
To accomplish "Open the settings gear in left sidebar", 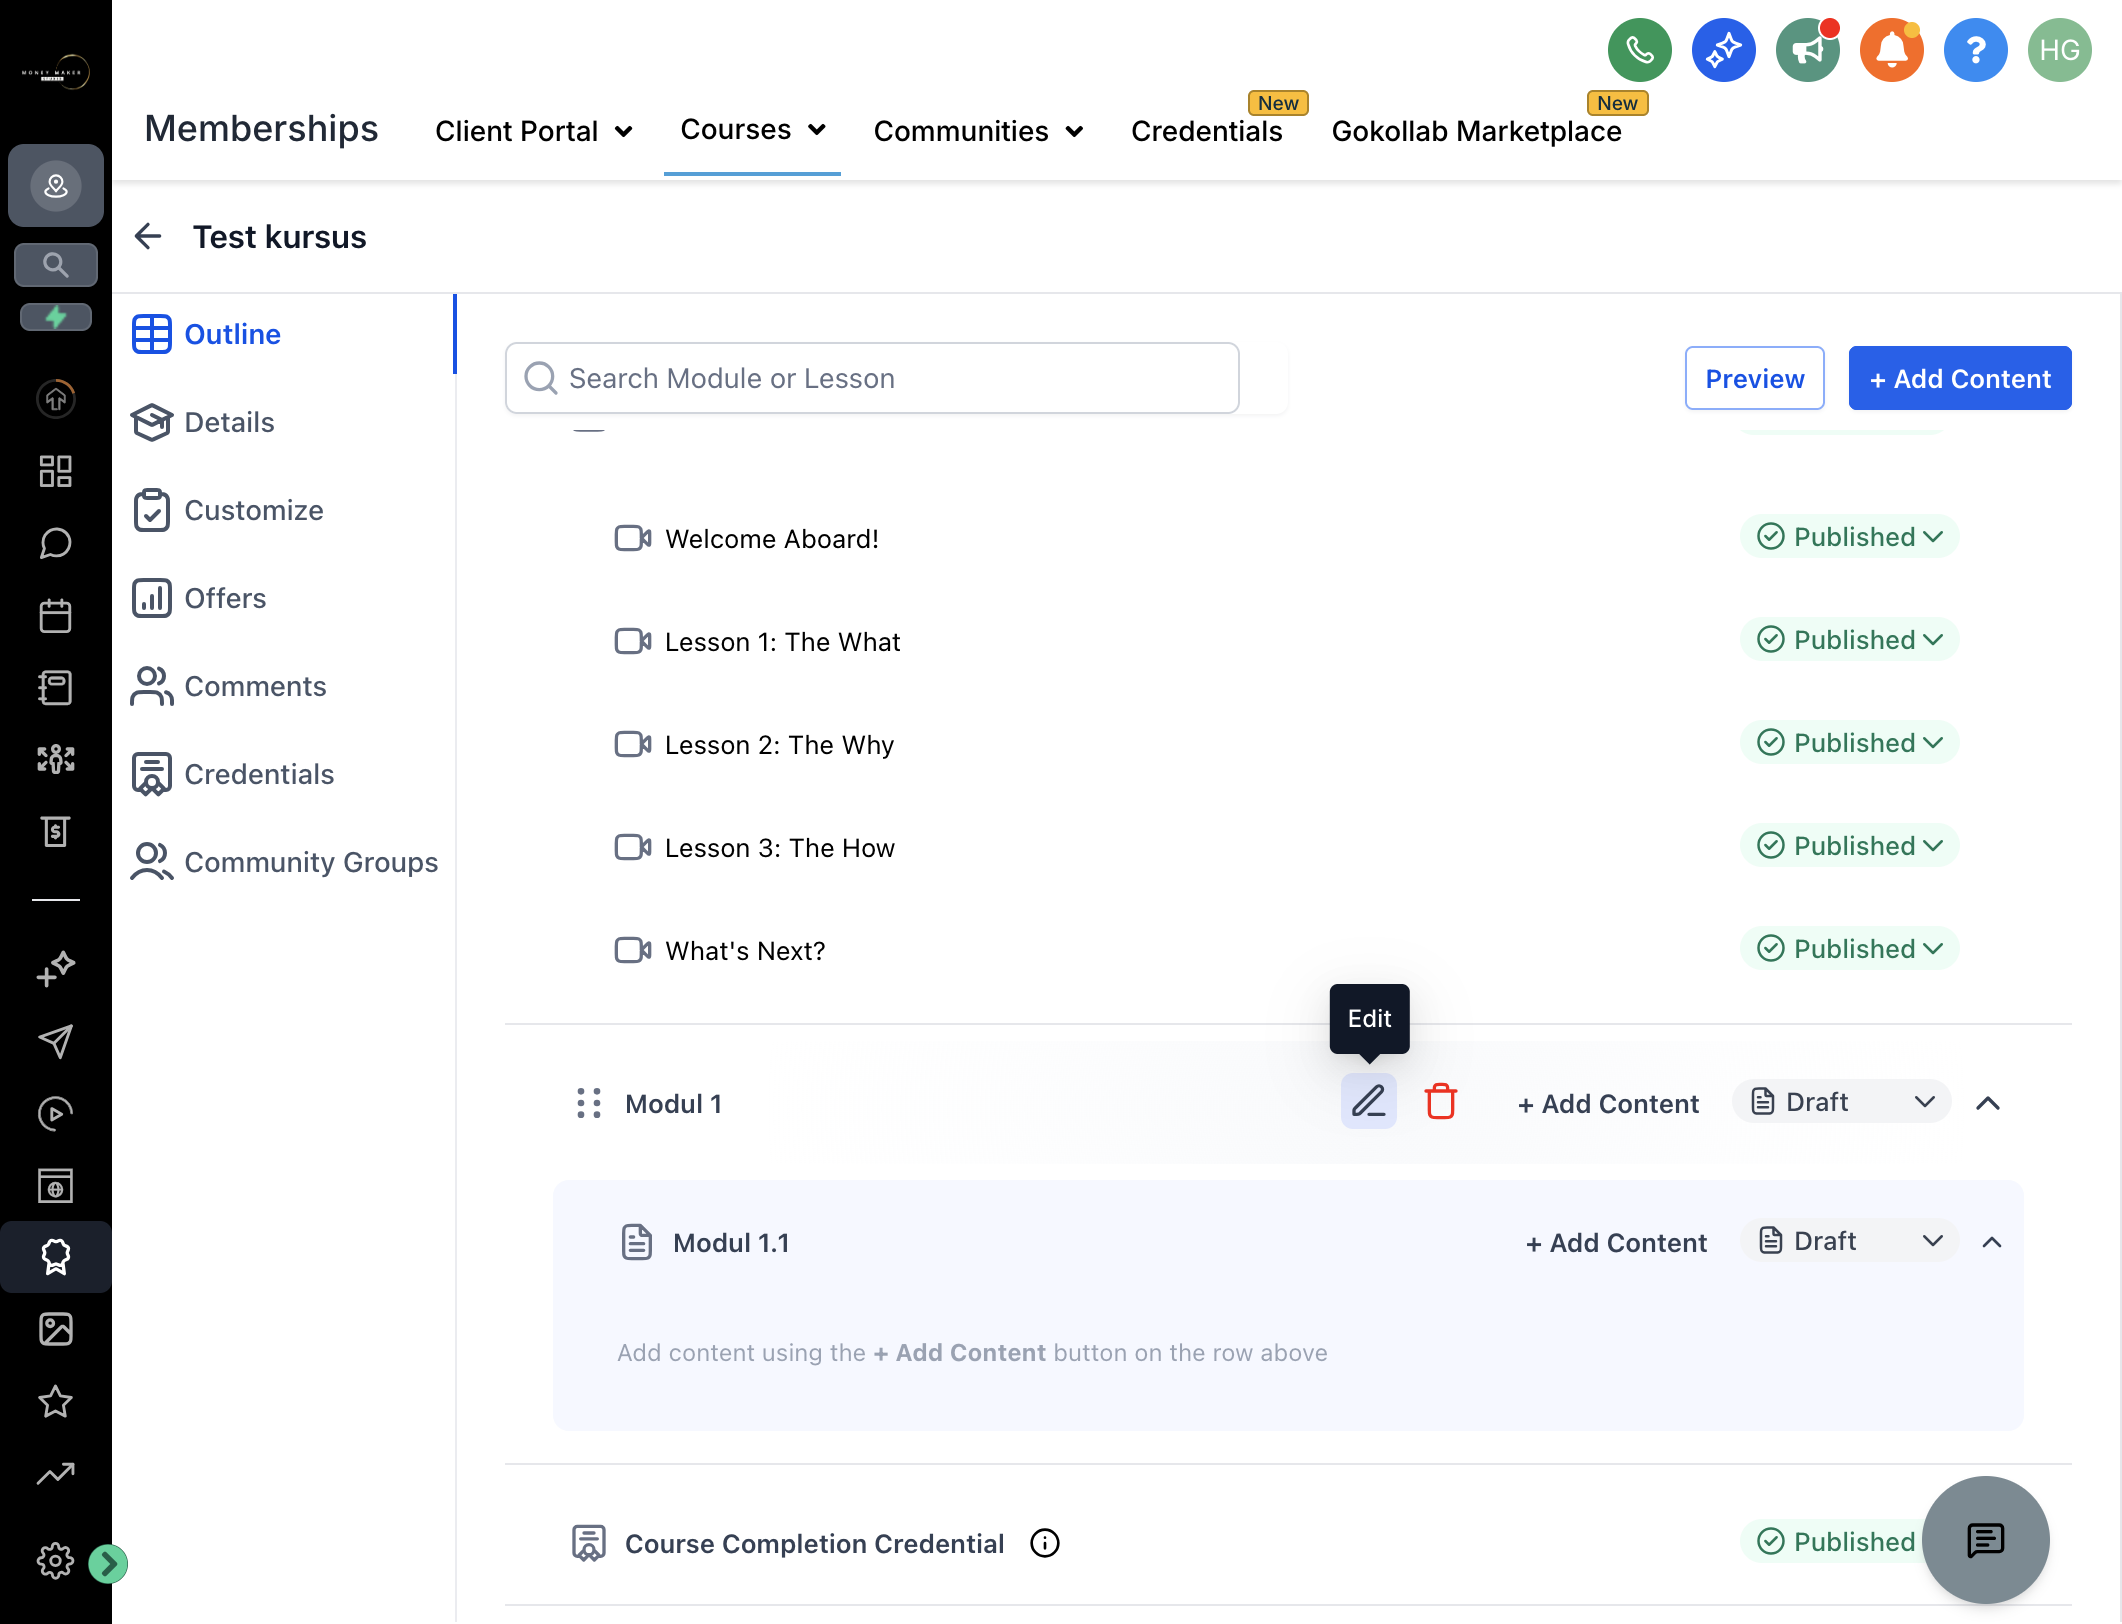I will 55,1561.
